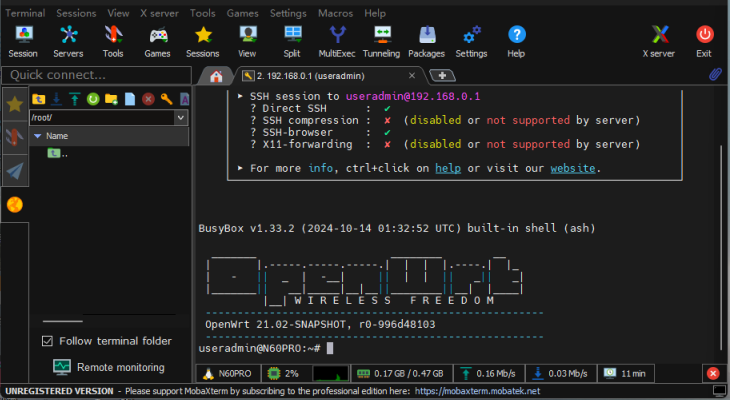This screenshot has width=730, height=400.
Task: Open the Macros sidebar tab
Action: click(15, 171)
